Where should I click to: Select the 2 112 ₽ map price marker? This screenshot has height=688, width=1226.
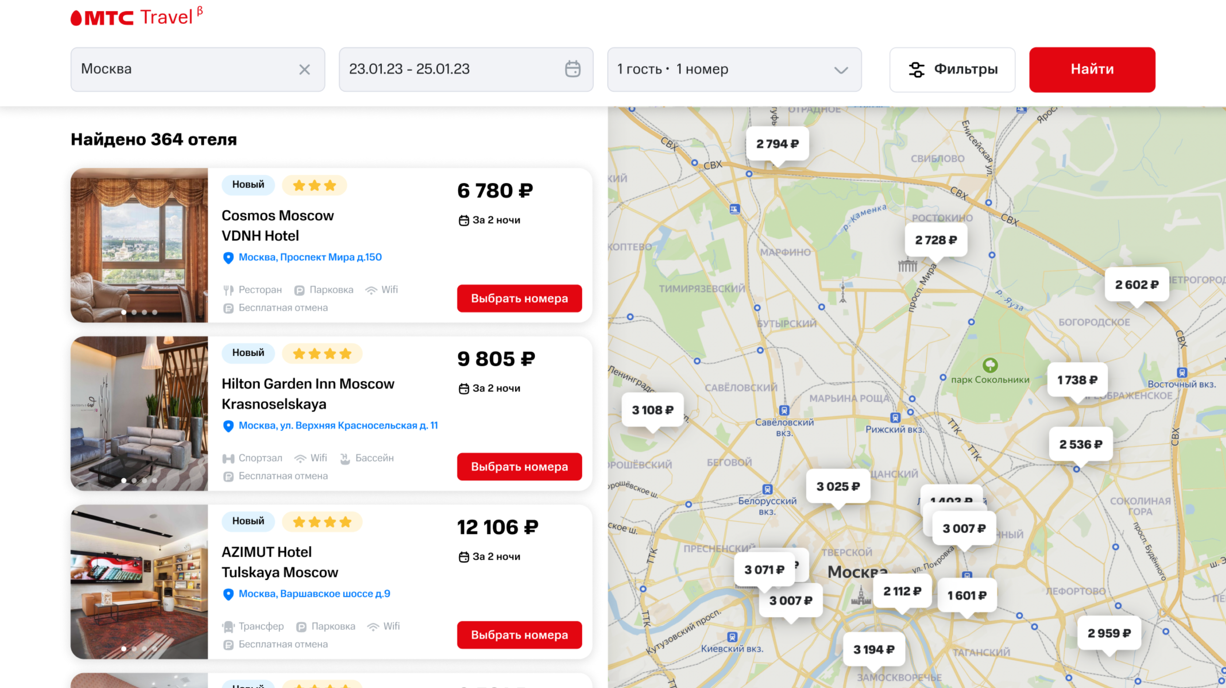pos(902,591)
